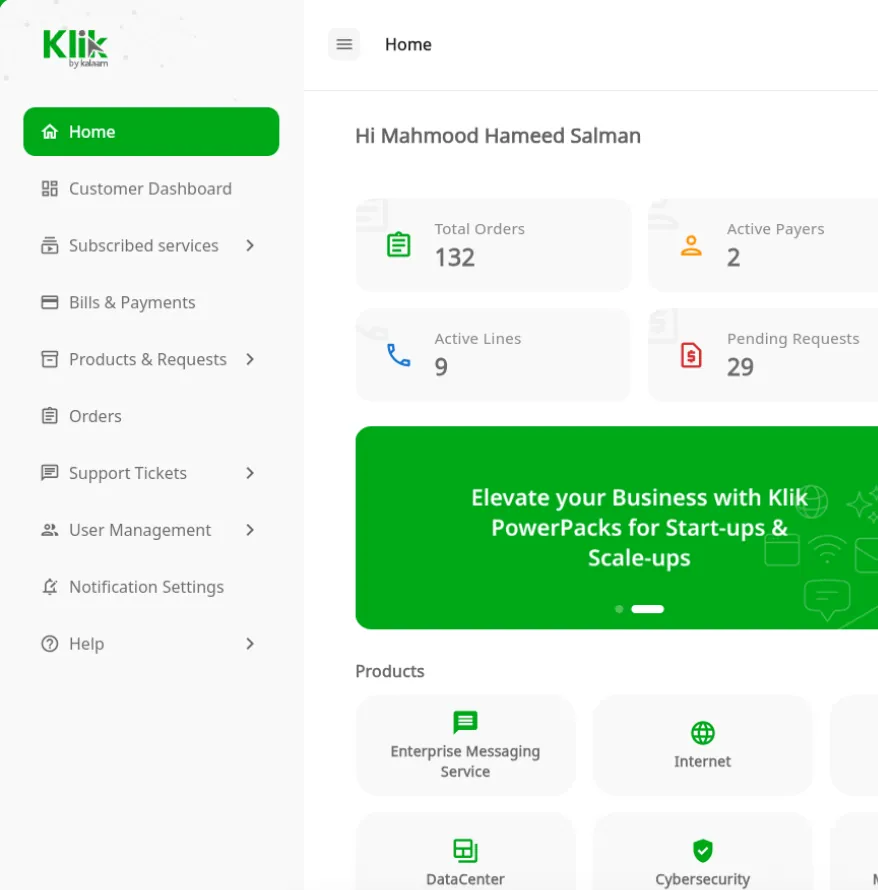The height and width of the screenshot is (890, 878).
Task: Click the Help question mark icon
Action: tap(49, 644)
